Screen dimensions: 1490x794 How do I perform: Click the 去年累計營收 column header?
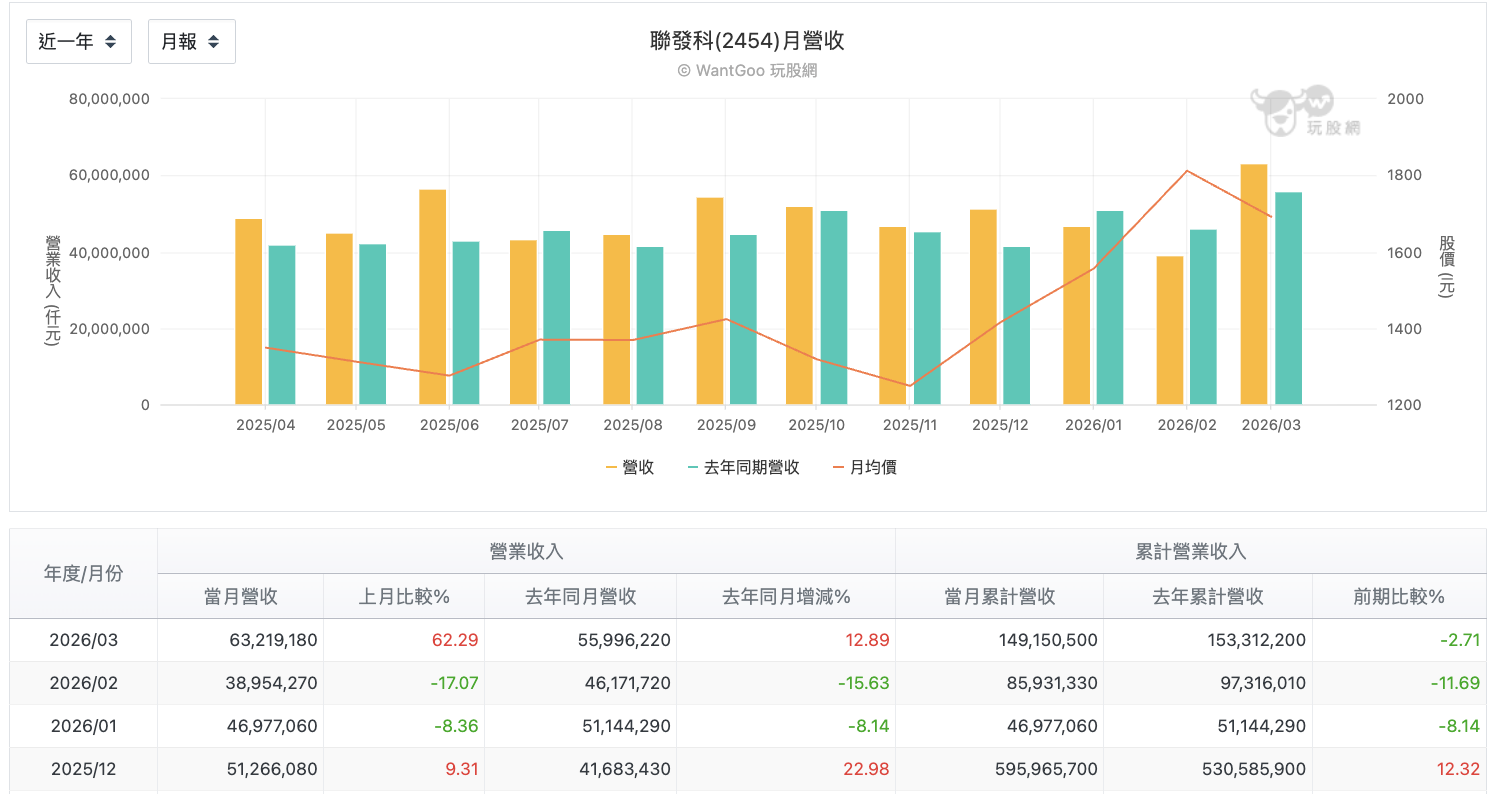1208,597
